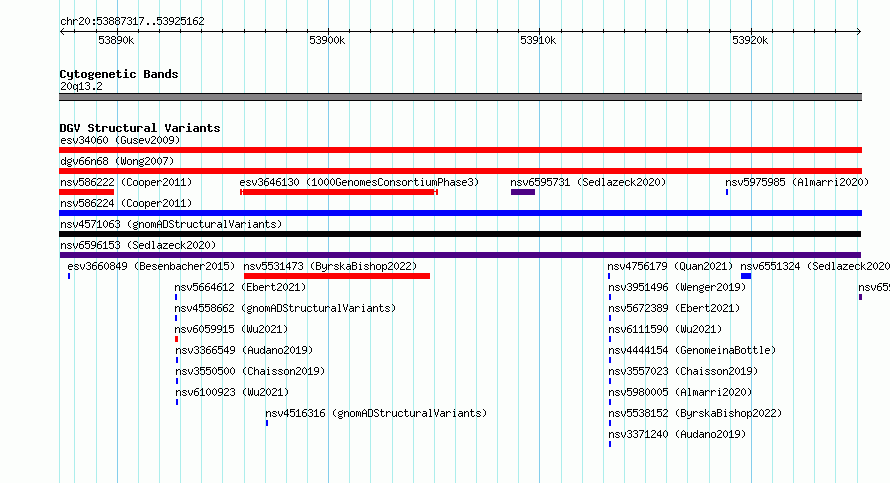Open nsv6100923 (Wu2021) label

coord(232,392)
